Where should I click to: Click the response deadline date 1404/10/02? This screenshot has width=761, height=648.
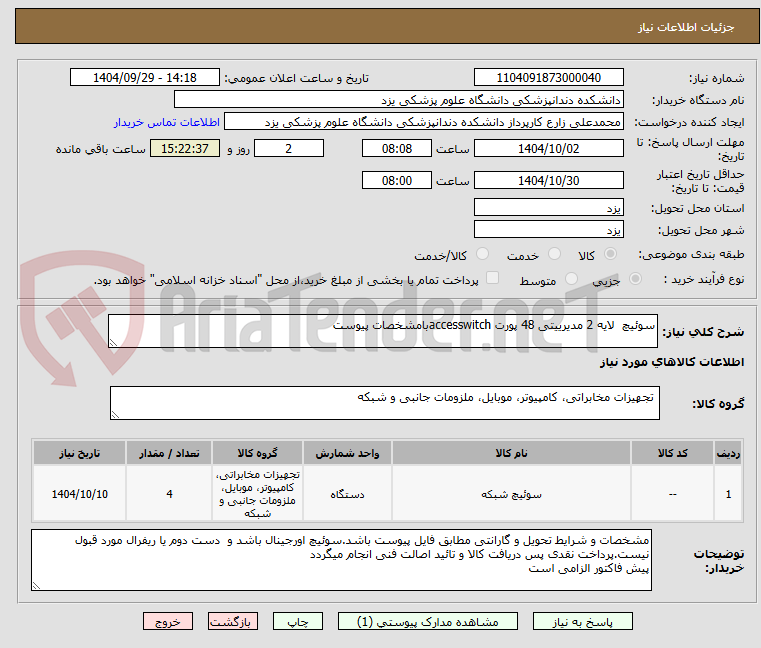coord(548,149)
